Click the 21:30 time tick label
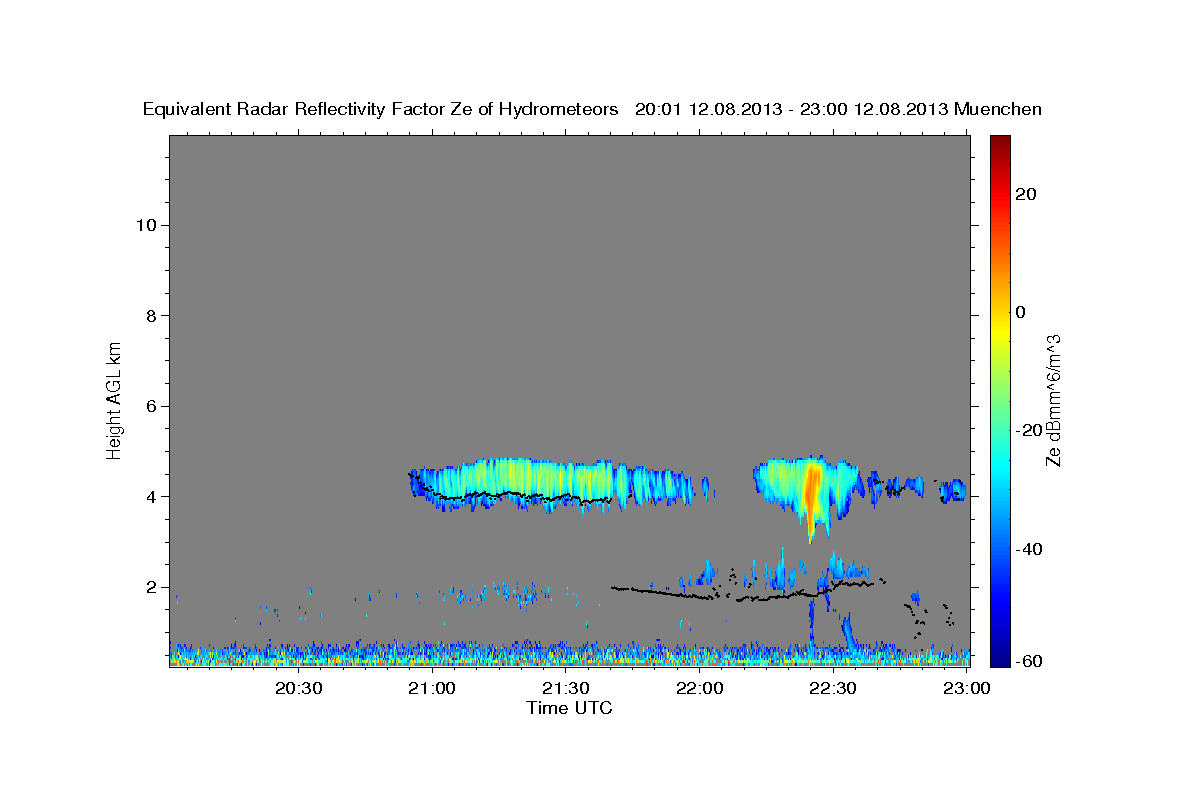The height and width of the screenshot is (800, 1200). pyautogui.click(x=566, y=688)
